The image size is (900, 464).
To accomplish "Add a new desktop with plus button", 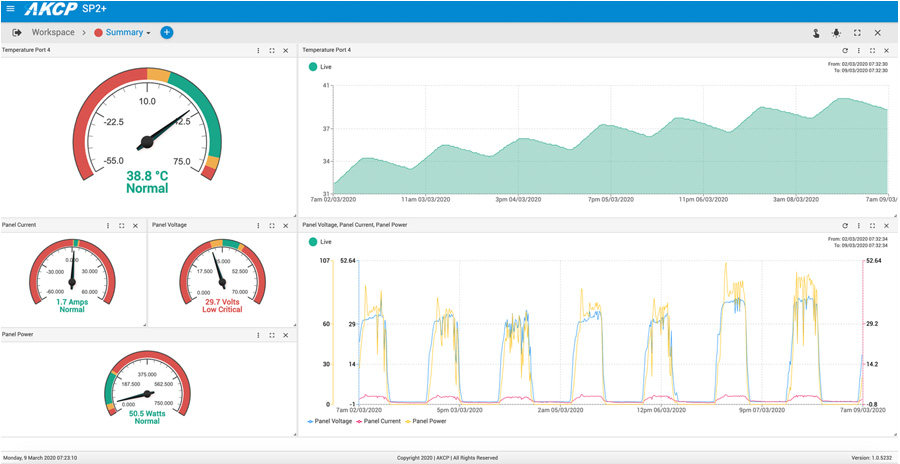I will (167, 33).
